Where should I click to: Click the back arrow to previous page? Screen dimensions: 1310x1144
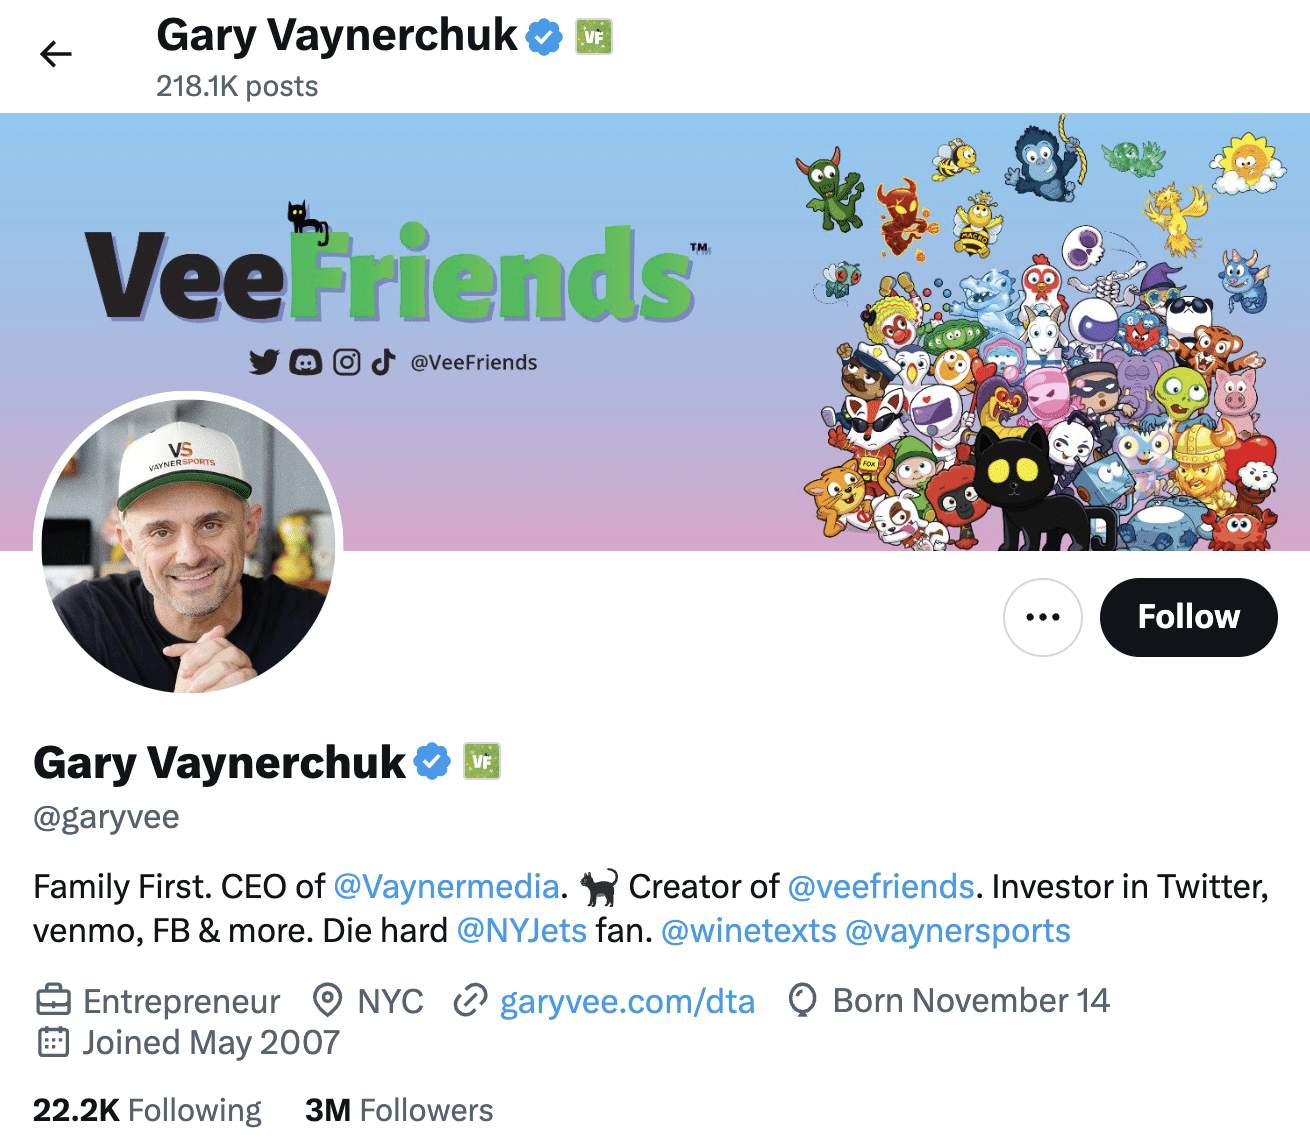tap(55, 54)
